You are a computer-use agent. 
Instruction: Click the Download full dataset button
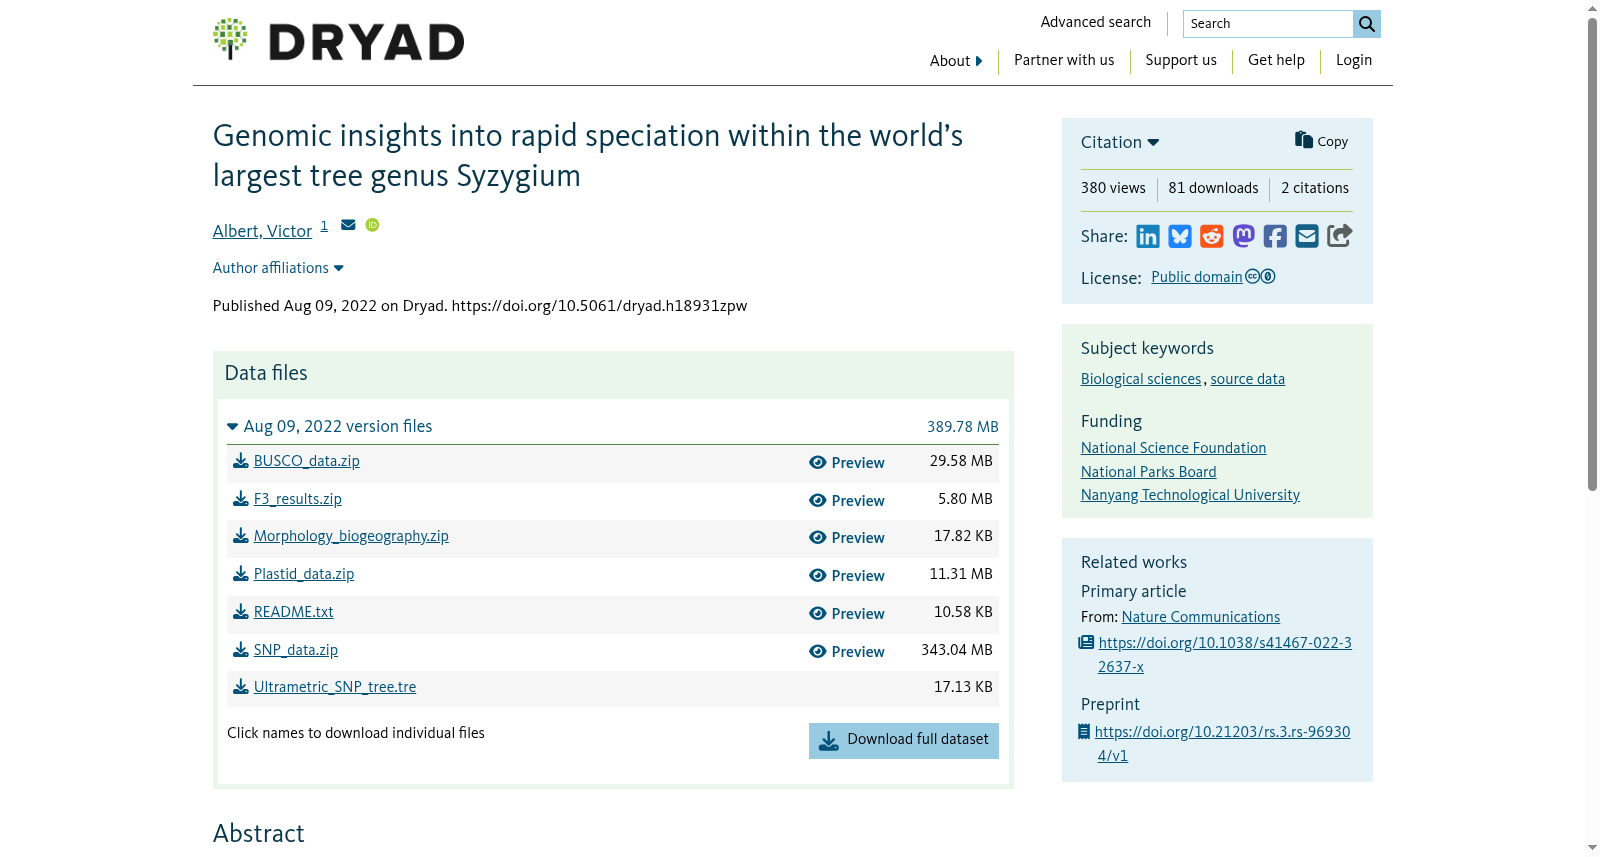[904, 741]
